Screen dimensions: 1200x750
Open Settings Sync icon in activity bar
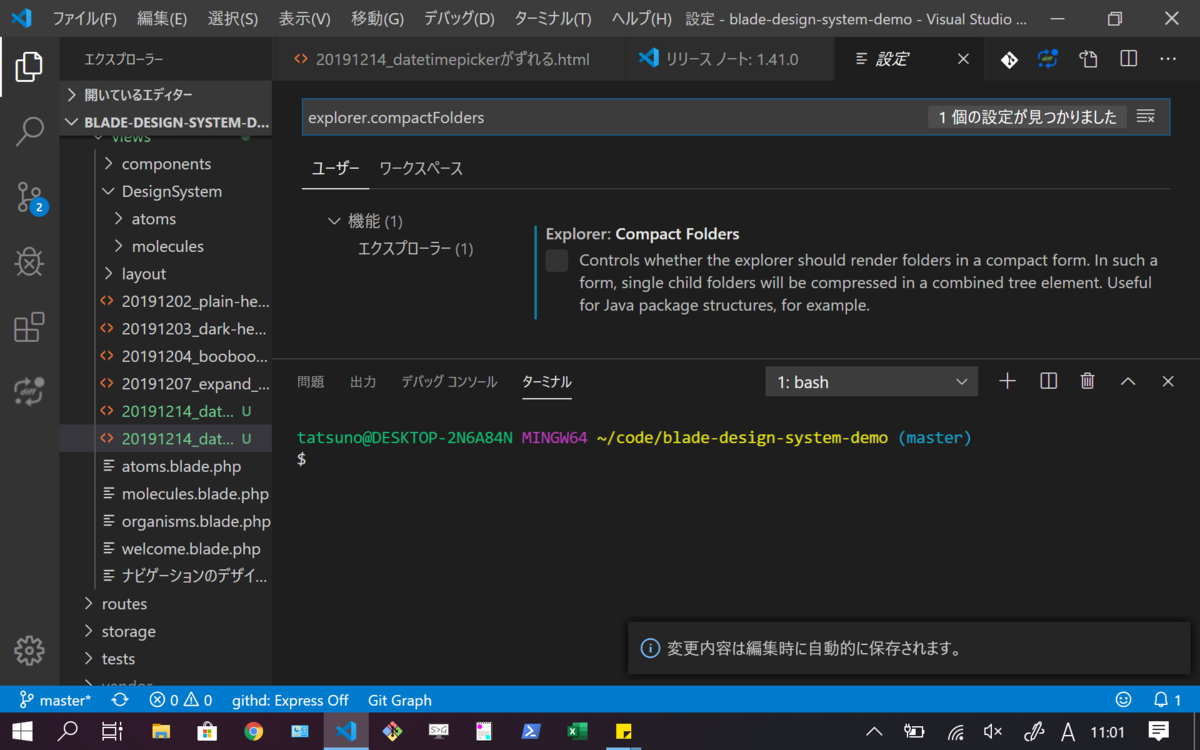29,391
